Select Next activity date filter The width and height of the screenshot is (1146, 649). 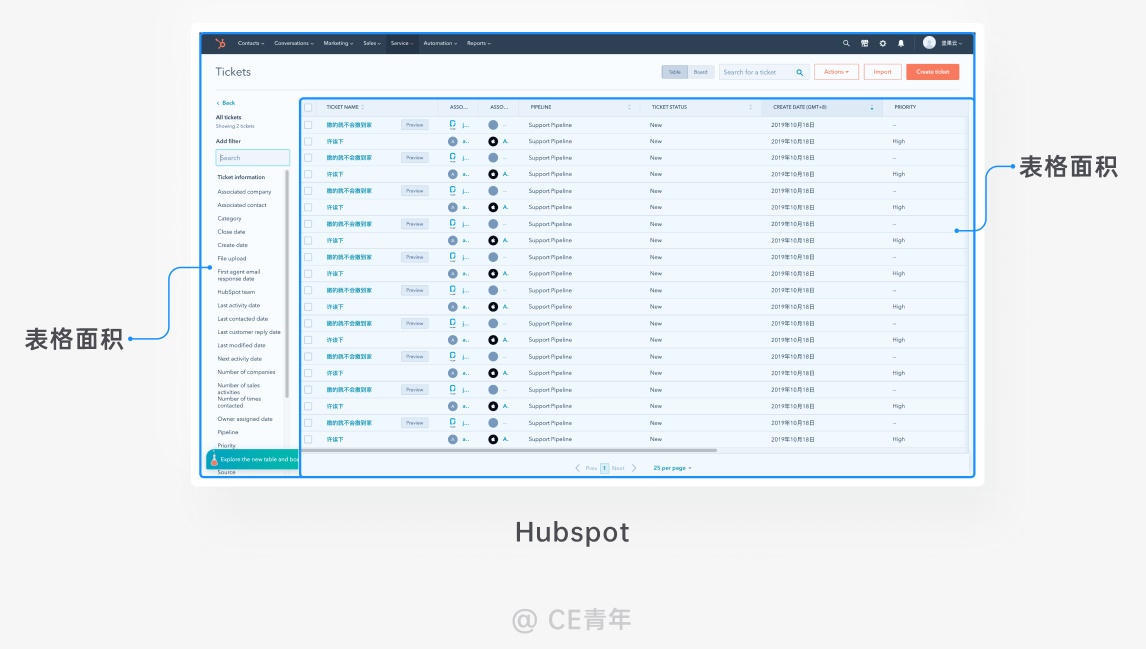pos(240,359)
